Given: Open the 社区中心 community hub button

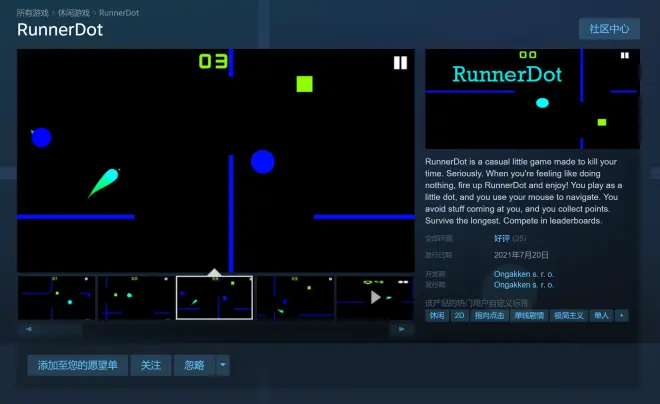Looking at the screenshot, I should click(609, 29).
